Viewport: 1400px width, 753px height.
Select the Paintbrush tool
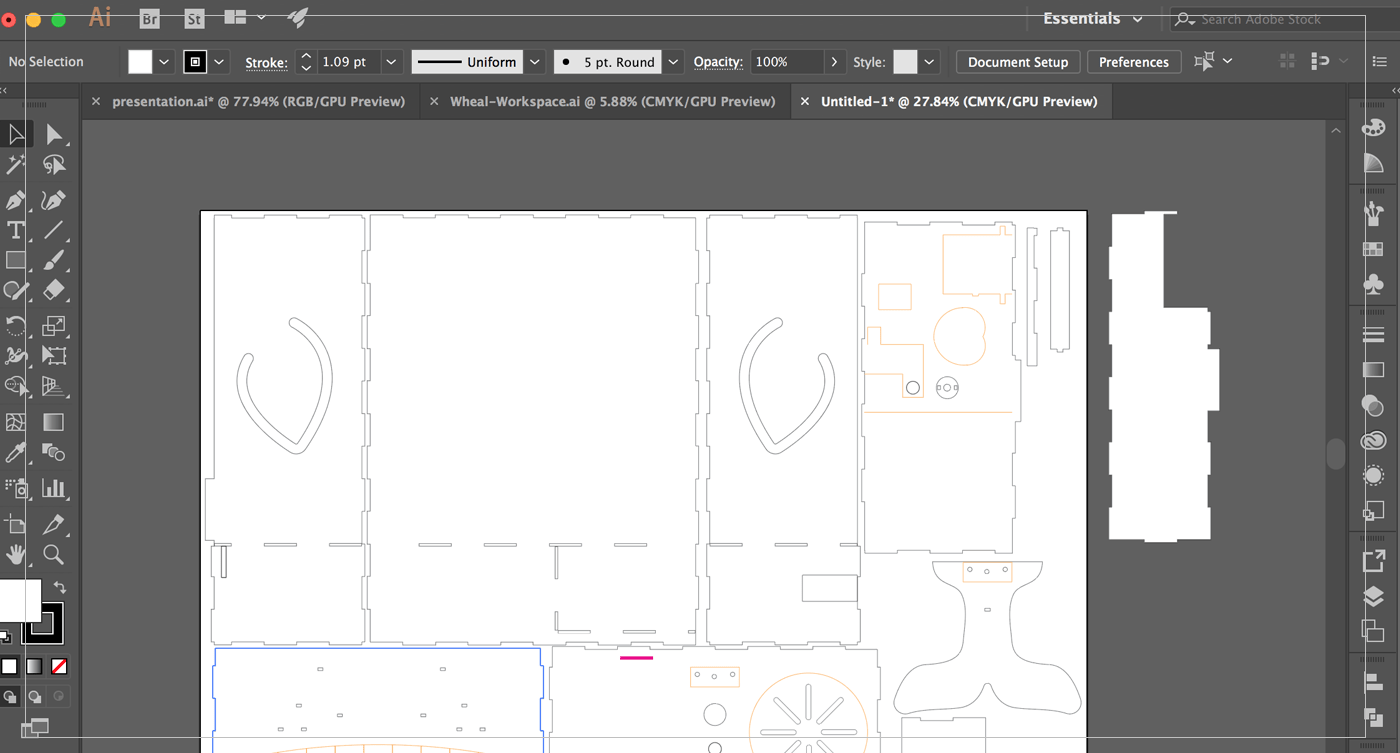[x=54, y=260]
